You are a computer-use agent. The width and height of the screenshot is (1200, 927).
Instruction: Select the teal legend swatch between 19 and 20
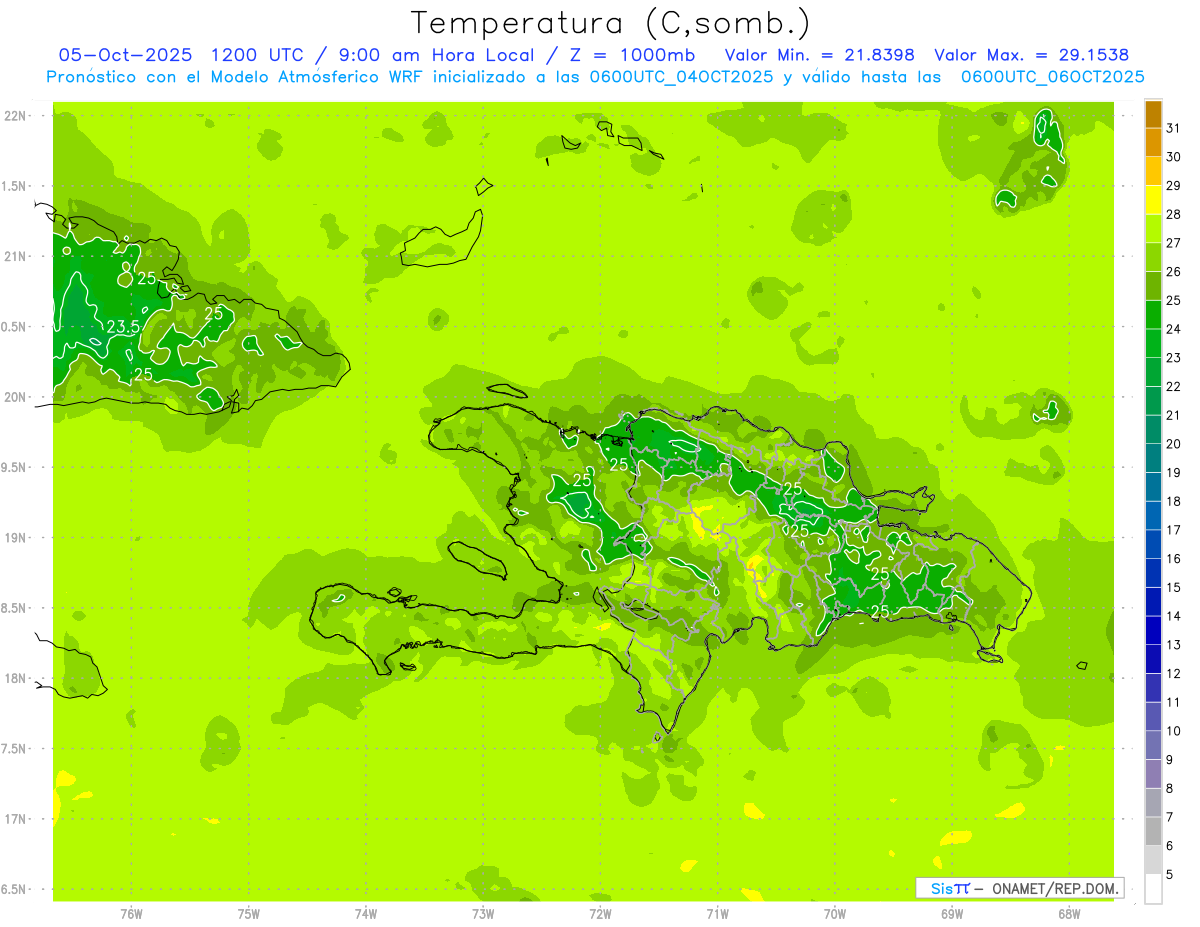[x=1153, y=458]
